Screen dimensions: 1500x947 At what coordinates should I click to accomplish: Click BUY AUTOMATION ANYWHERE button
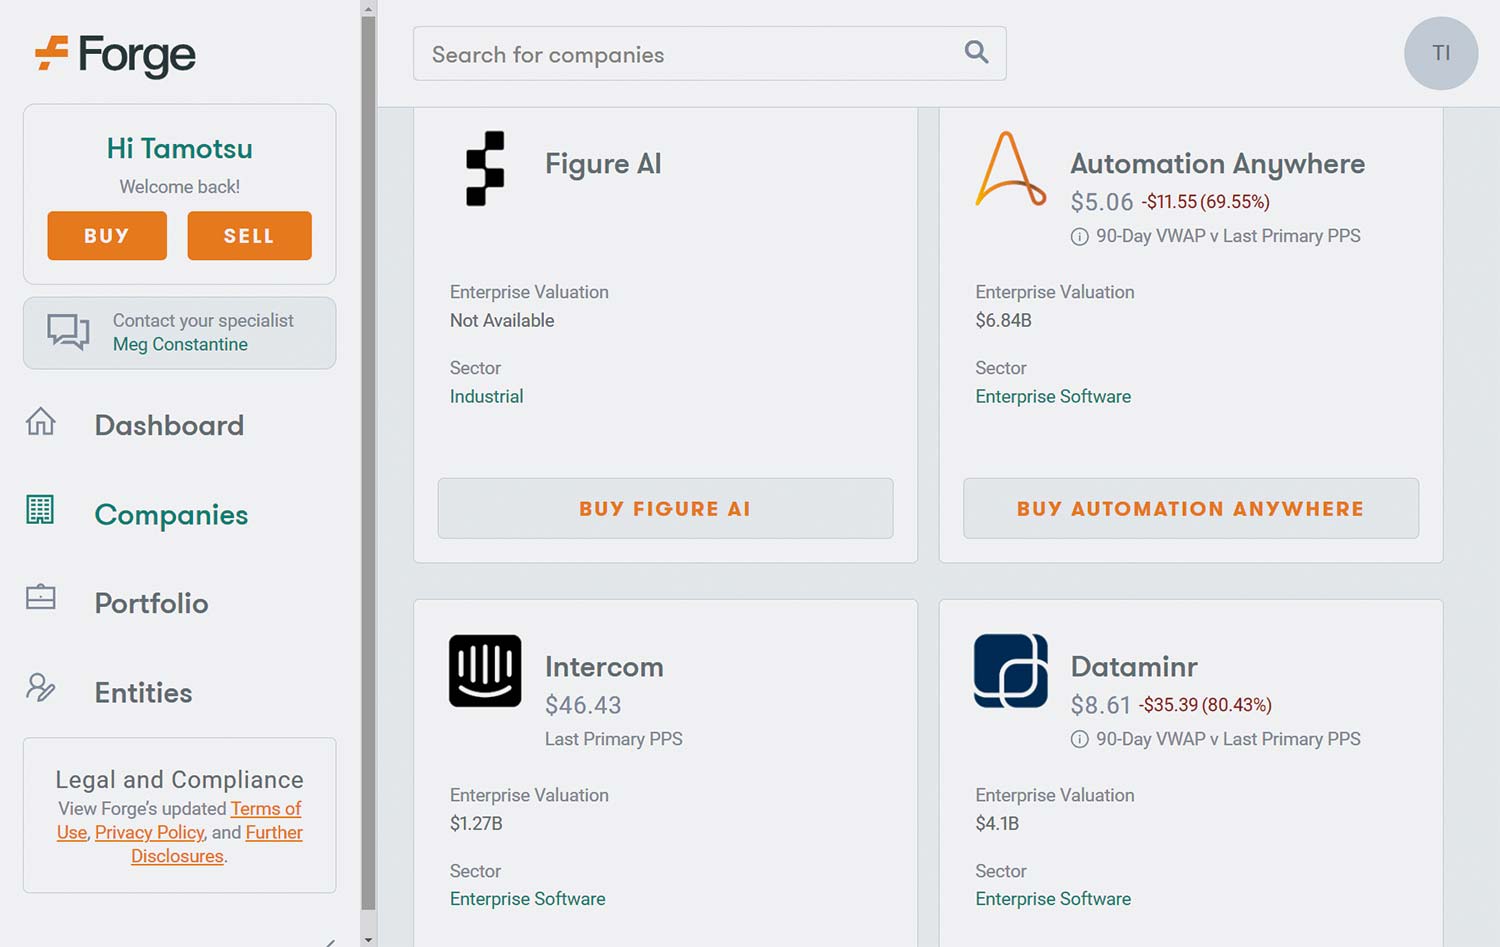[x=1191, y=508]
